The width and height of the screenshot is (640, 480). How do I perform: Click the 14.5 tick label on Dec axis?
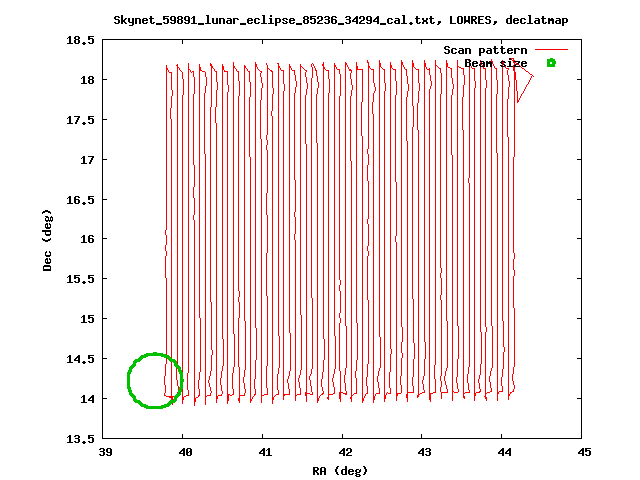pos(80,359)
